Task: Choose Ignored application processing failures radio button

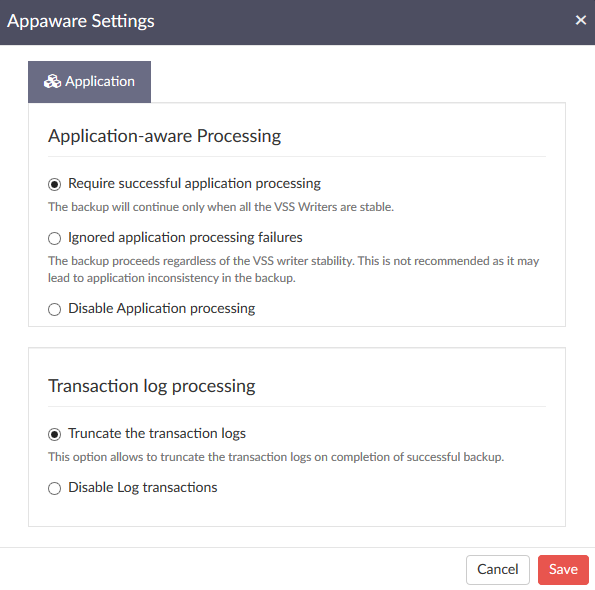Action: (x=54, y=238)
